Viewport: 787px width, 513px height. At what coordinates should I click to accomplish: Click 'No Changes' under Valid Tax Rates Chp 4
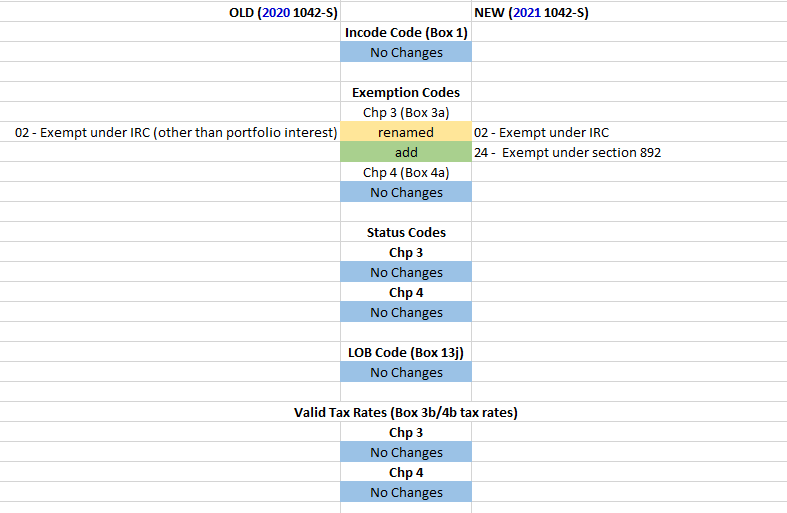click(406, 492)
